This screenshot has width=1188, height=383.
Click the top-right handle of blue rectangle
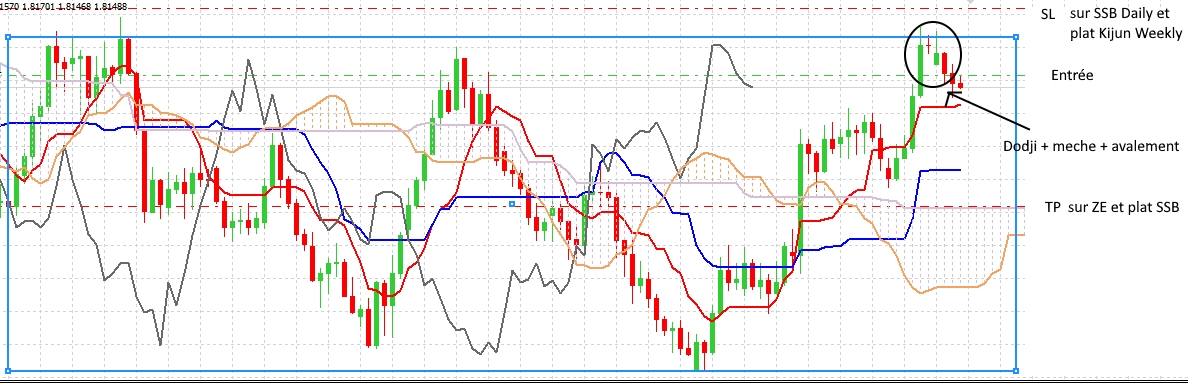click(1016, 36)
